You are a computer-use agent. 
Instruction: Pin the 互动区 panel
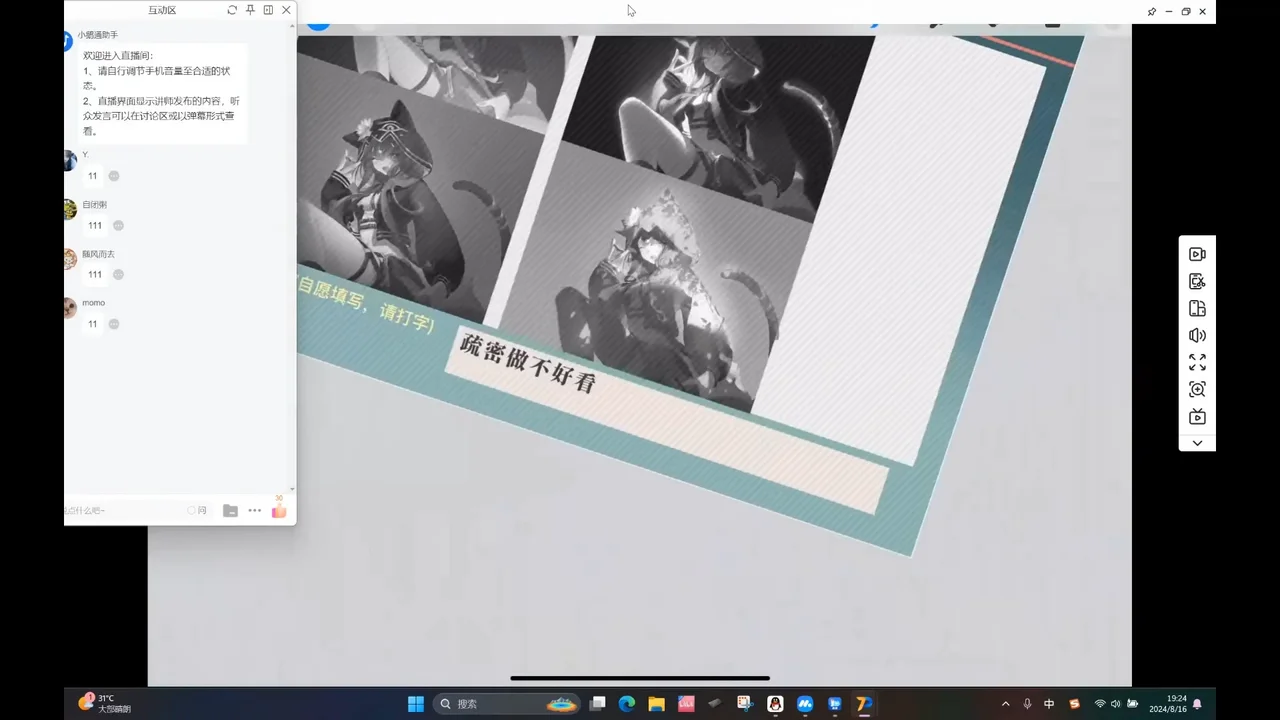[x=250, y=10]
